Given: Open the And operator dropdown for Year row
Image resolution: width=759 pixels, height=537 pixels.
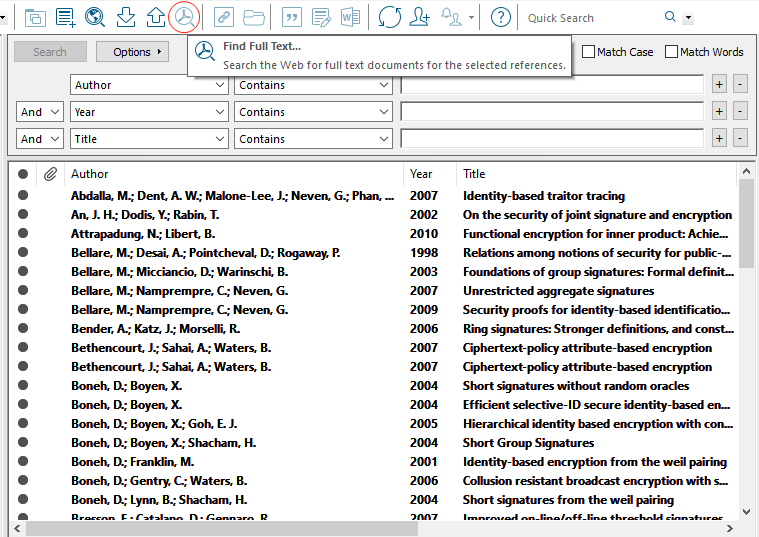Looking at the screenshot, I should 40,112.
